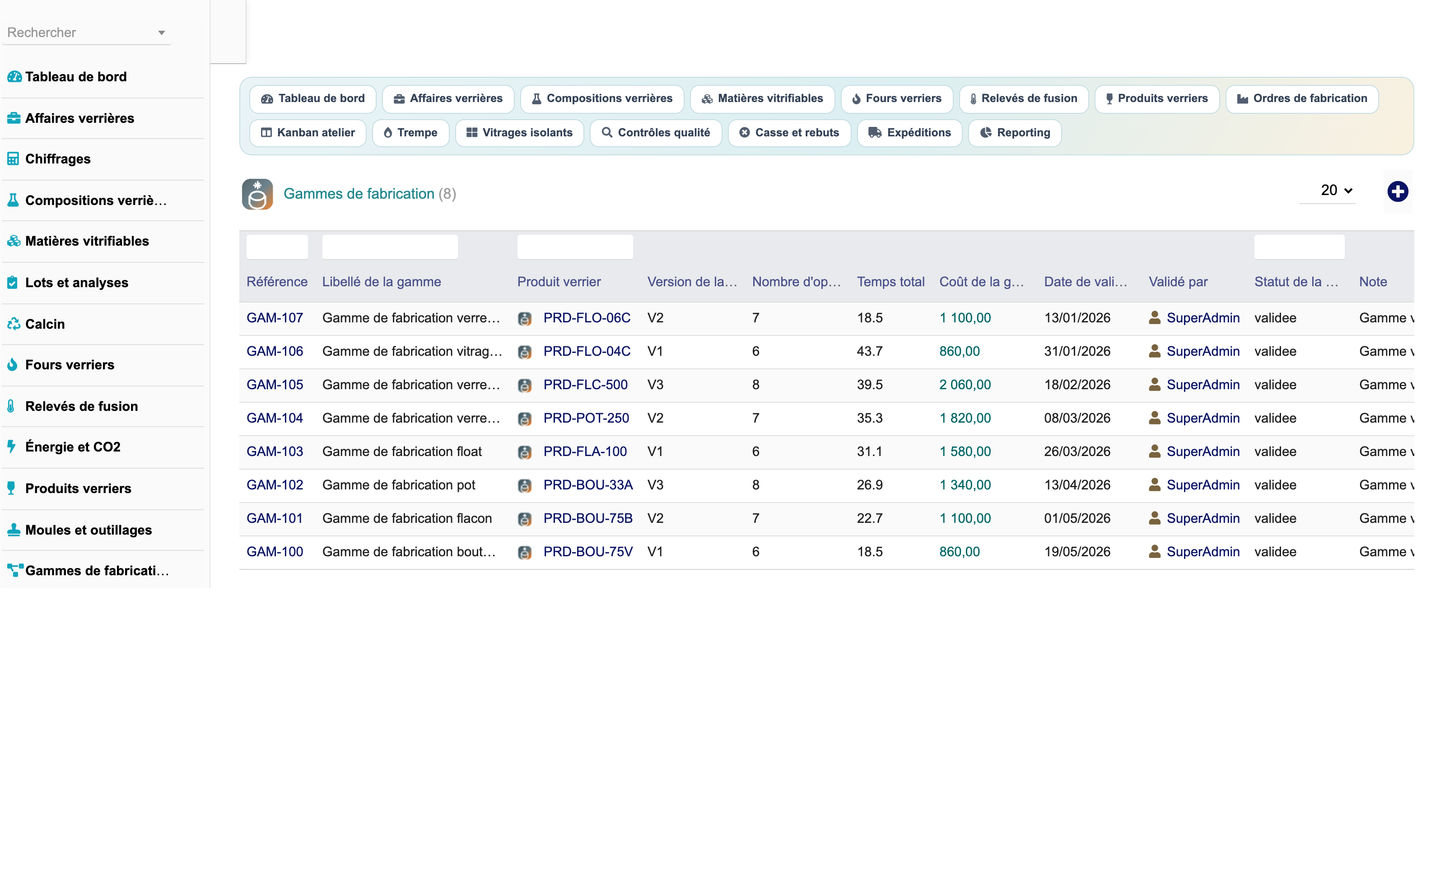Open Produits verriers top tab

click(1157, 99)
